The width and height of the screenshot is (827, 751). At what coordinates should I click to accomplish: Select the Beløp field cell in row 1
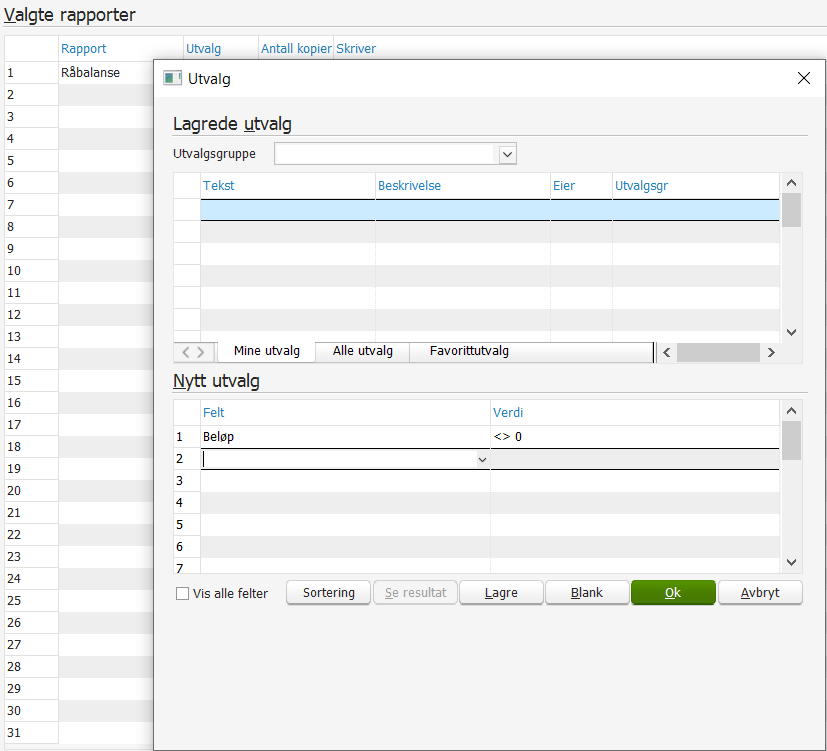pos(345,437)
